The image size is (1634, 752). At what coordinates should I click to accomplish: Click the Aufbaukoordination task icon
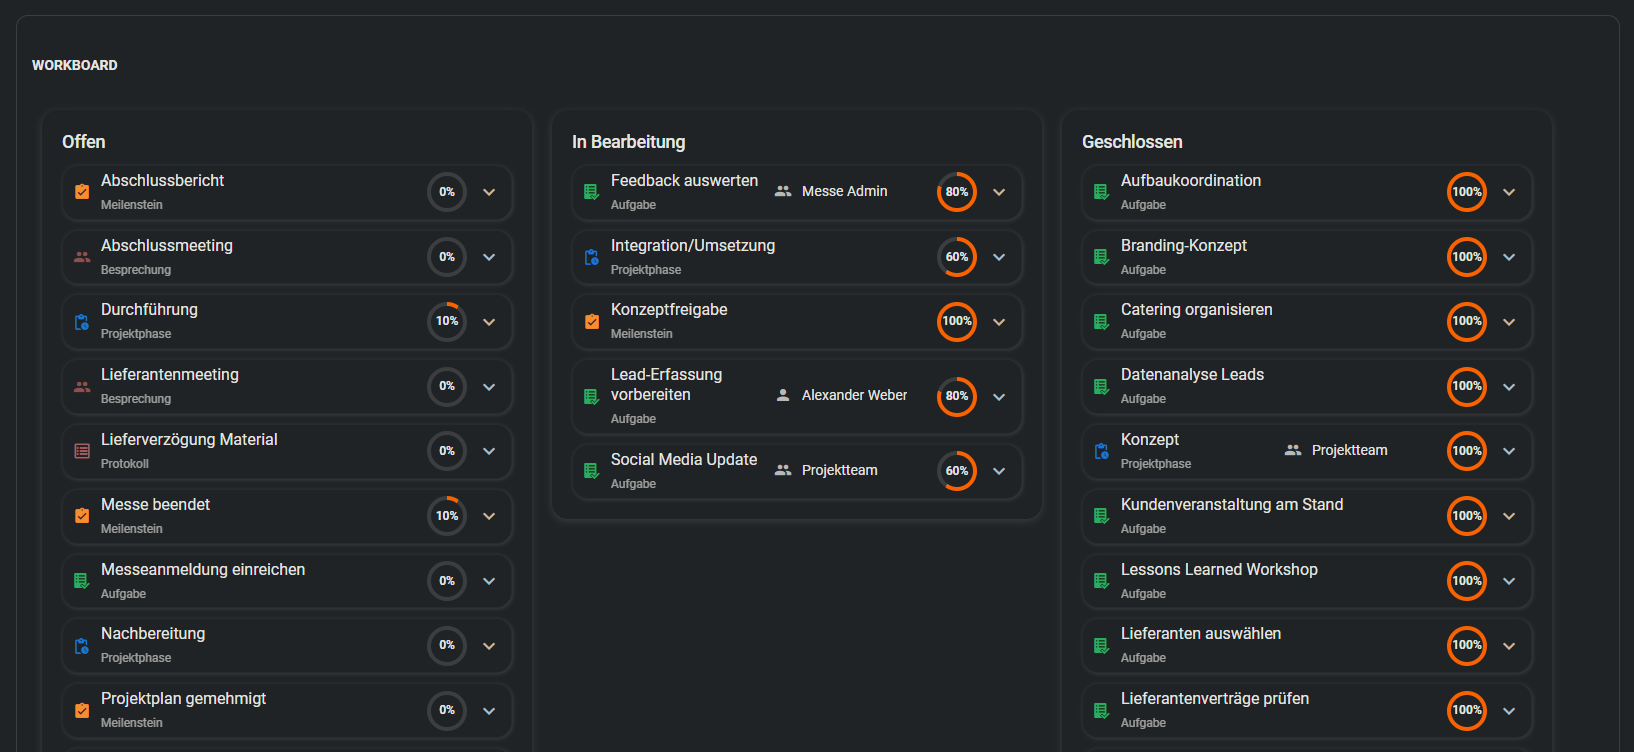pos(1102,192)
